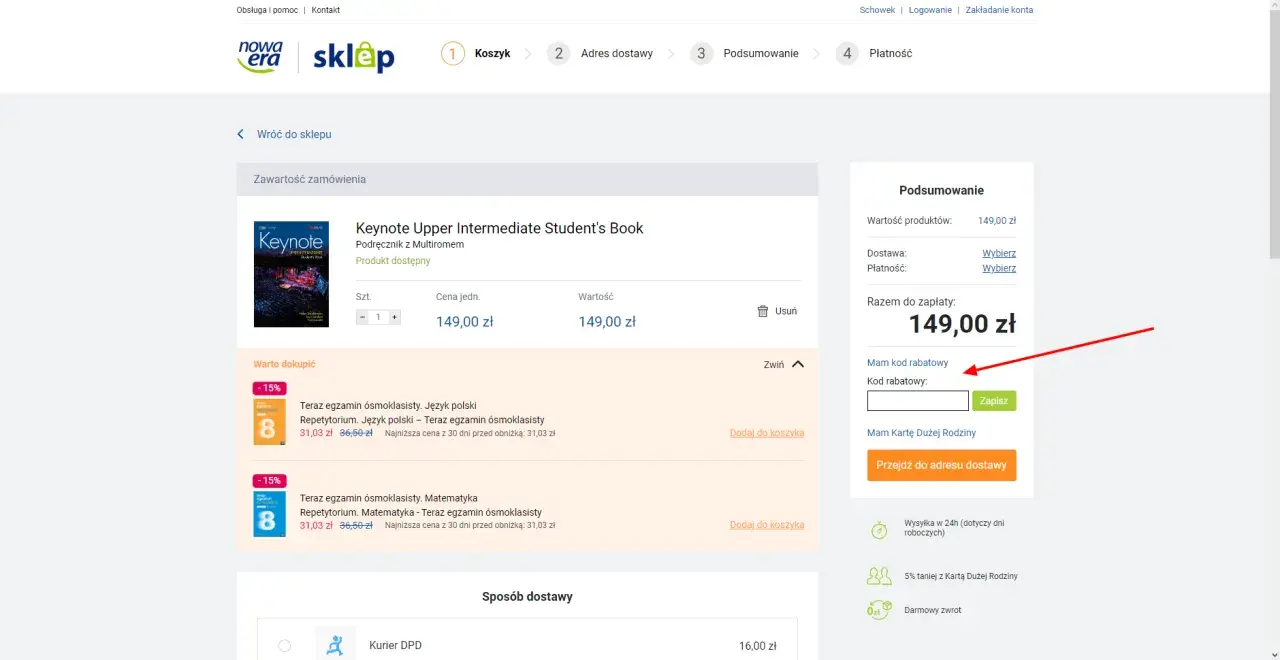1280x660 pixels.
Task: Select the Kurier DPD radio button
Action: pyautogui.click(x=285, y=646)
